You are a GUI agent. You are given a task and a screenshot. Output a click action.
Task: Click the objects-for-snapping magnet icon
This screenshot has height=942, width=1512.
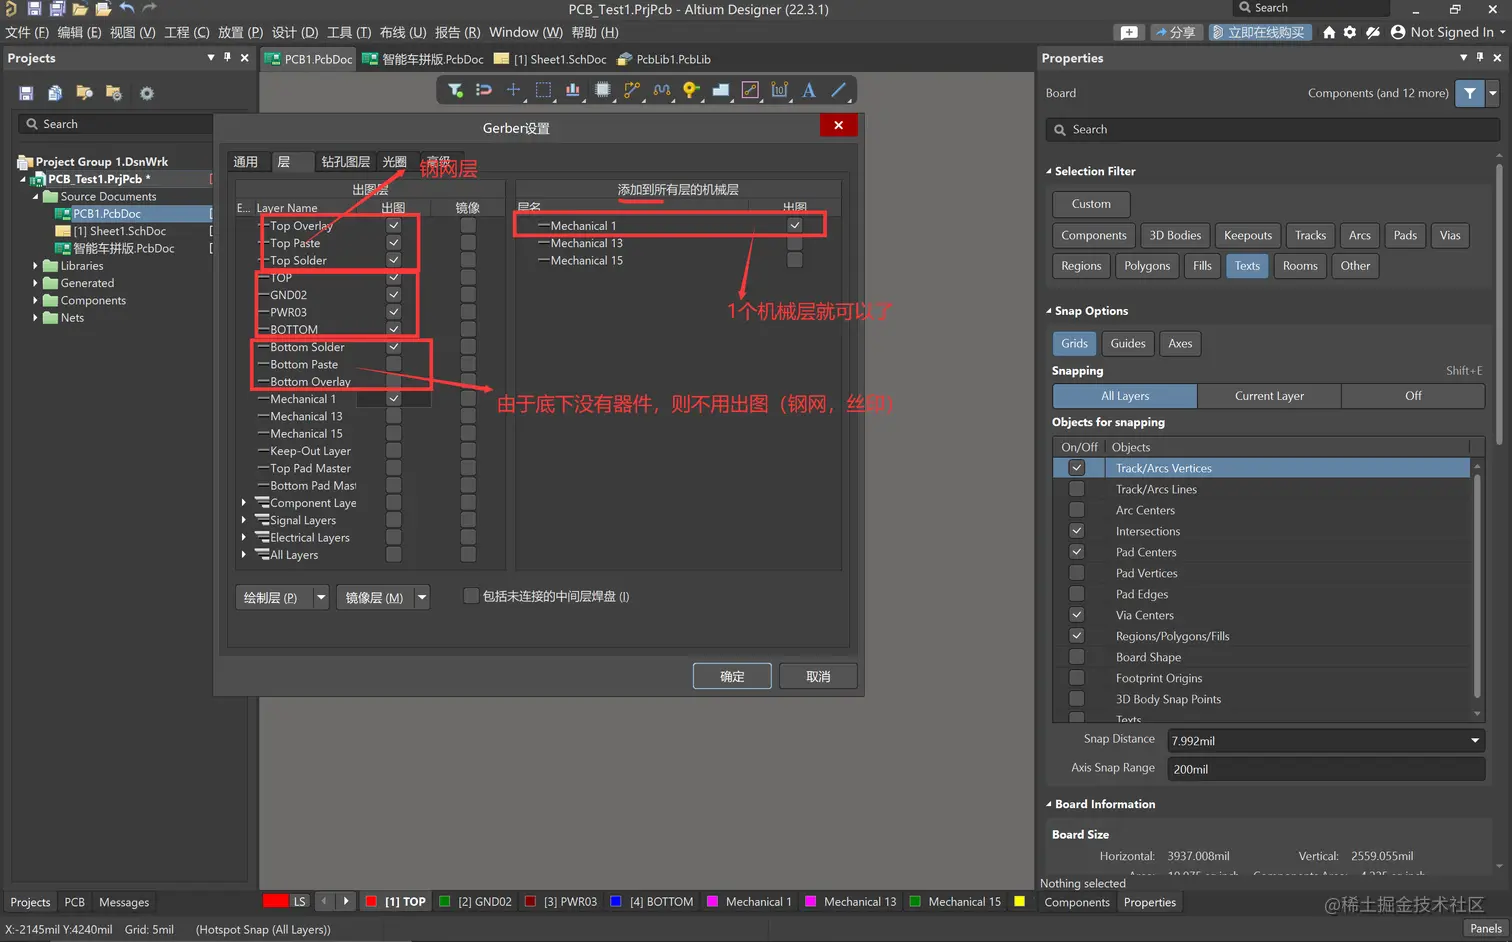(484, 90)
